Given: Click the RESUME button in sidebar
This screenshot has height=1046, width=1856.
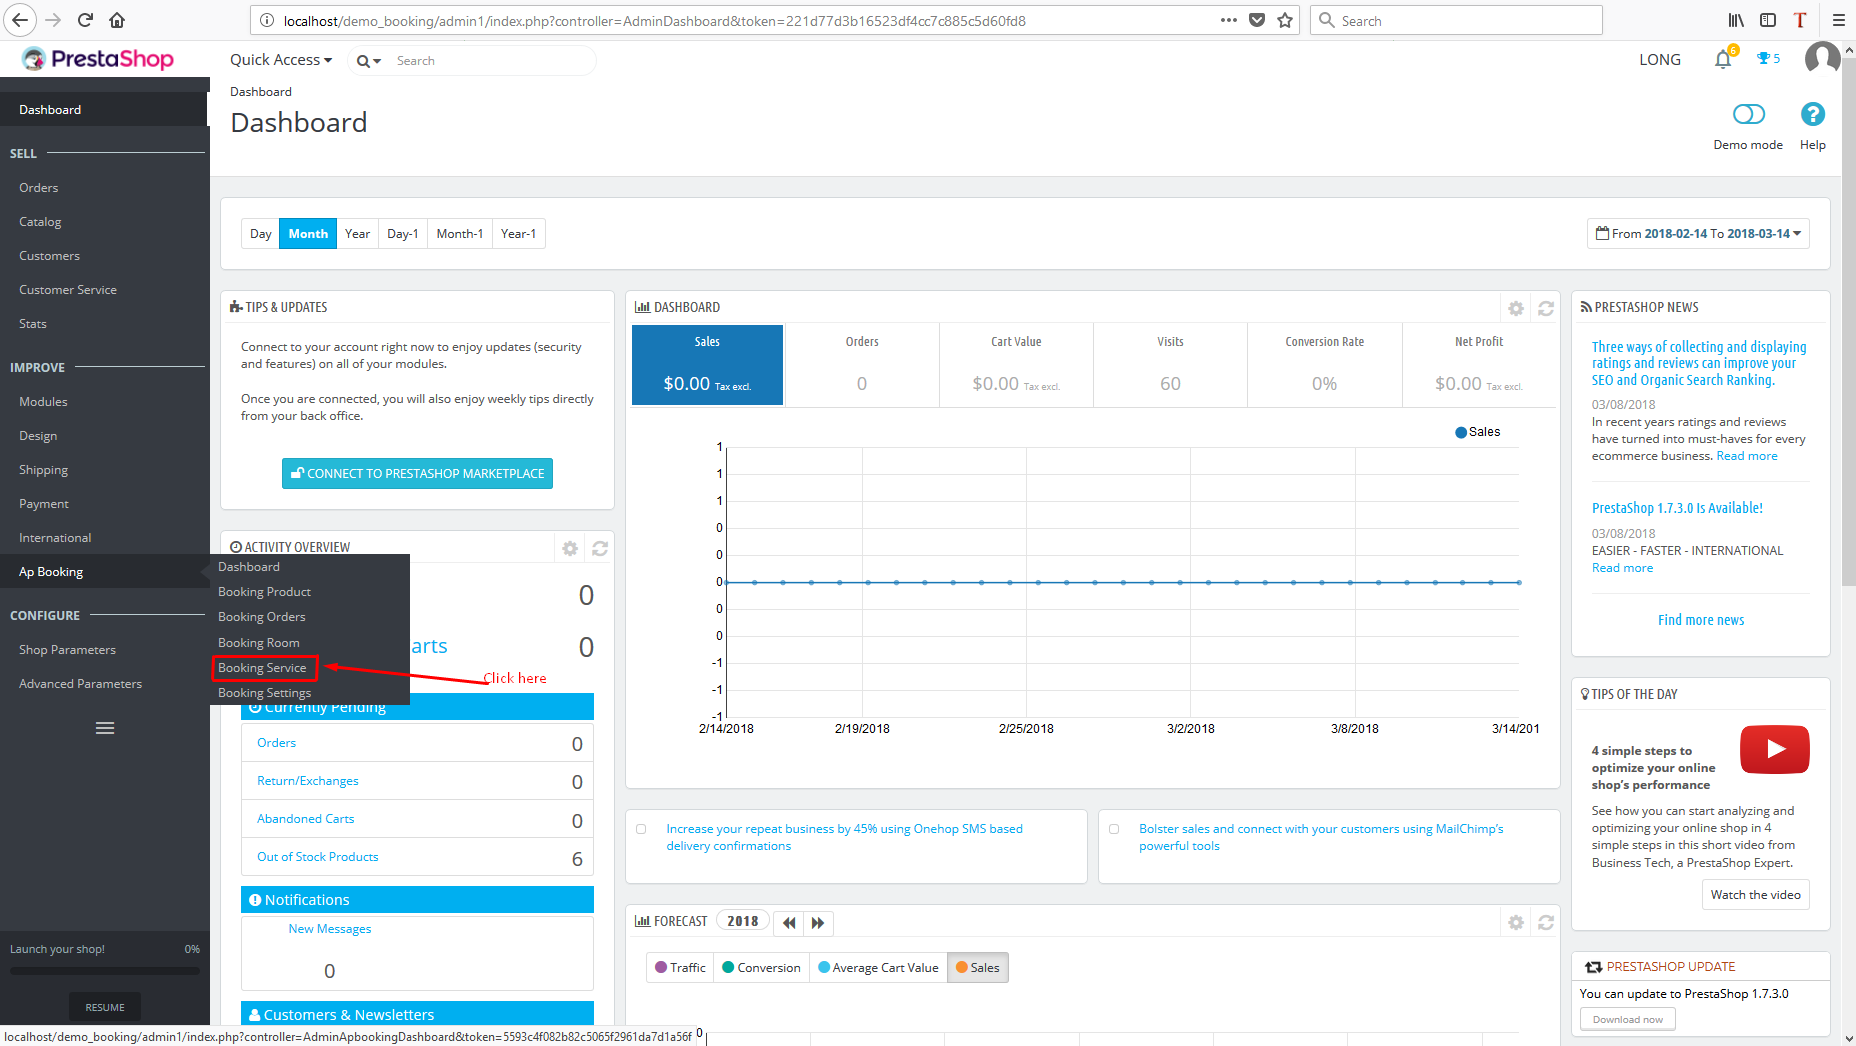Looking at the screenshot, I should pos(105,1007).
